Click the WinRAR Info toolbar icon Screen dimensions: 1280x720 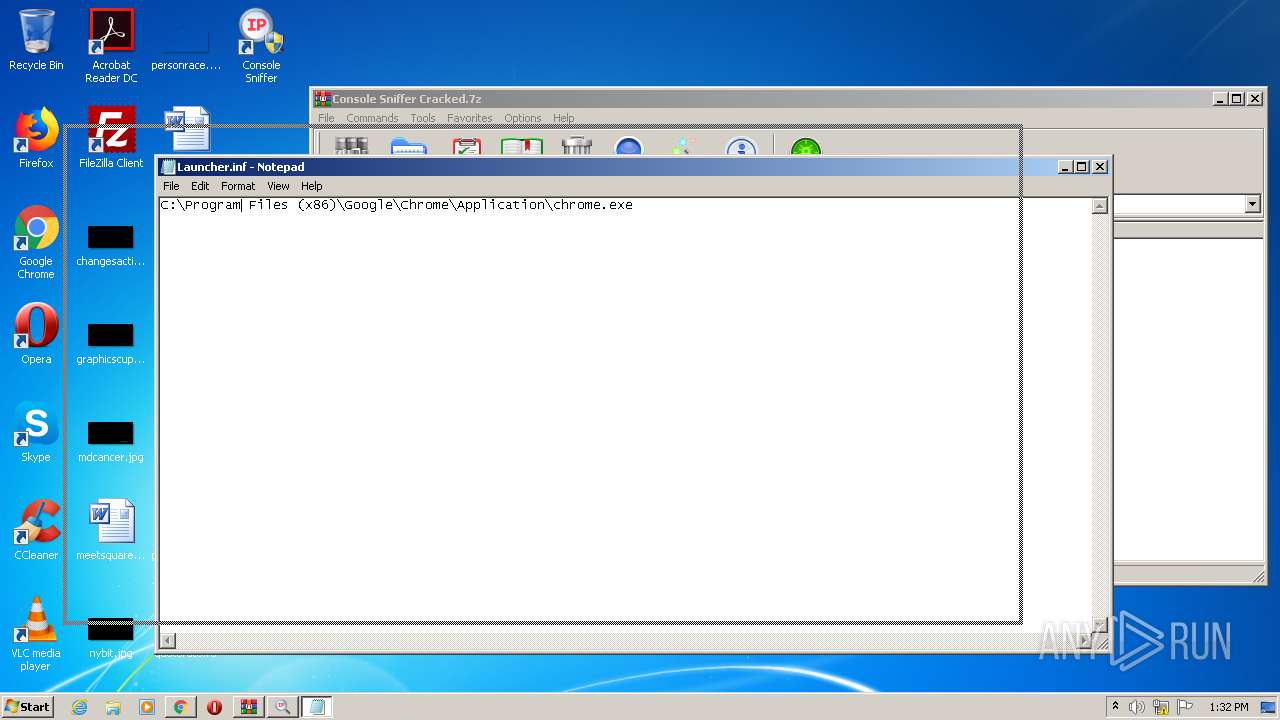click(x=741, y=147)
